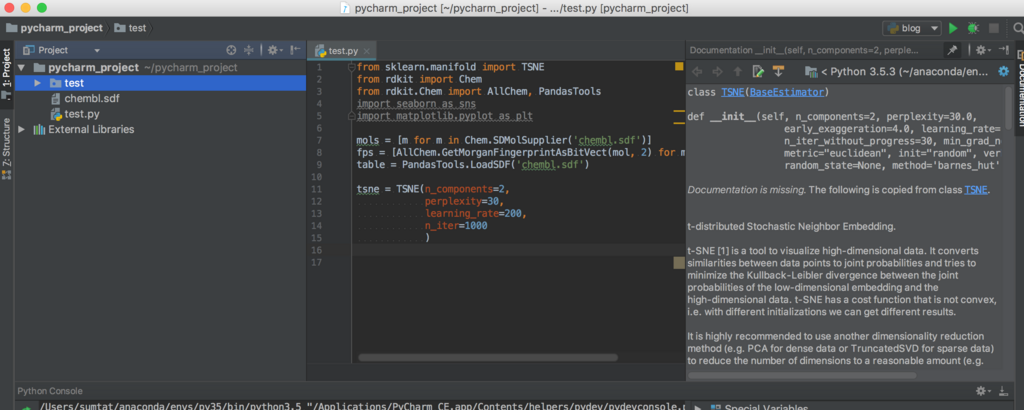Viewport: 1024px width, 410px height.
Task: Click the Python Console panel title
Action: pyautogui.click(x=50, y=391)
